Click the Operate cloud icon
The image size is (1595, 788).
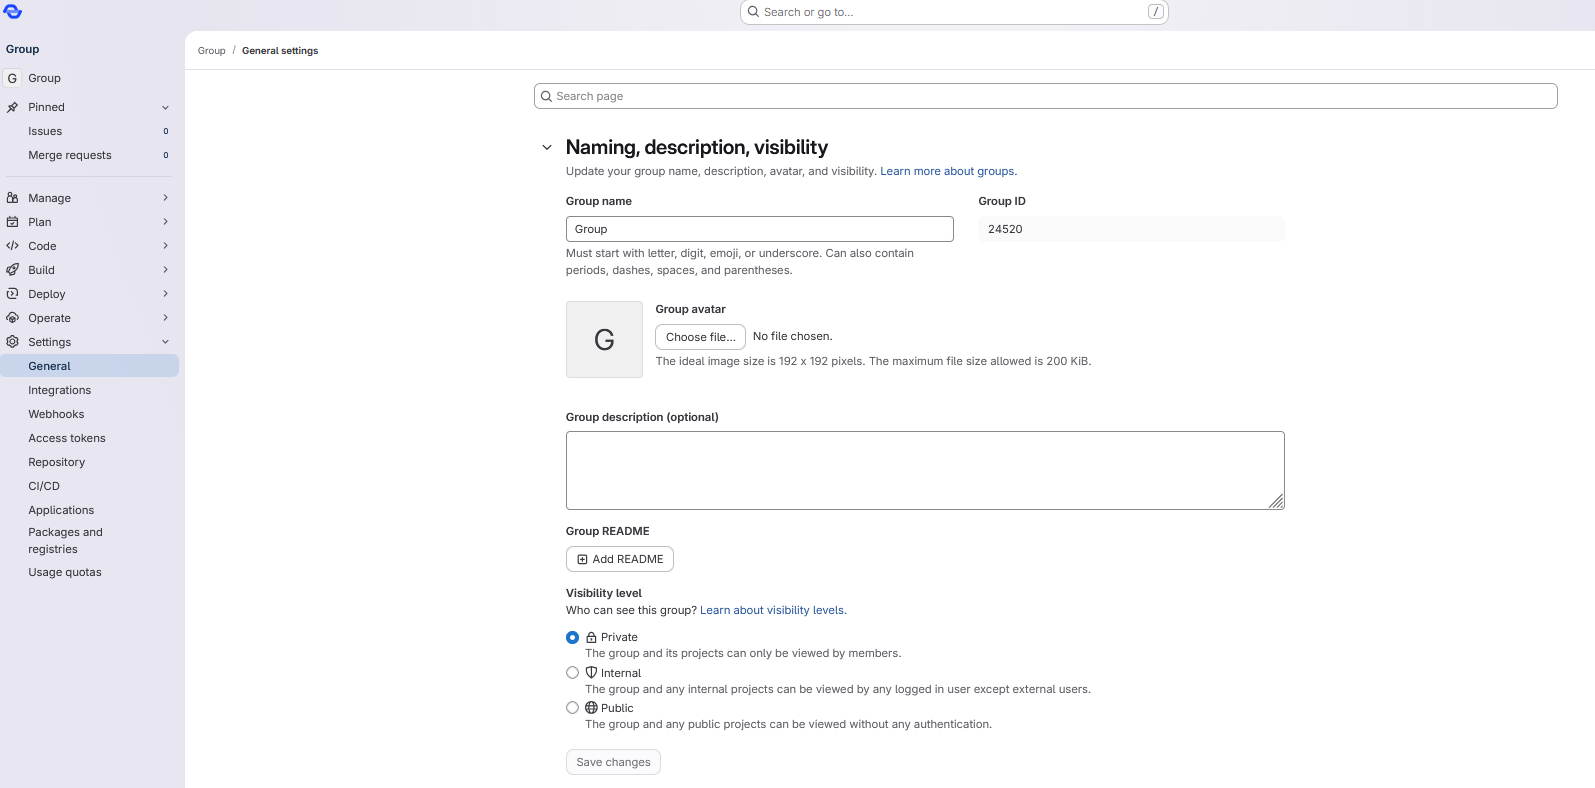click(12, 318)
